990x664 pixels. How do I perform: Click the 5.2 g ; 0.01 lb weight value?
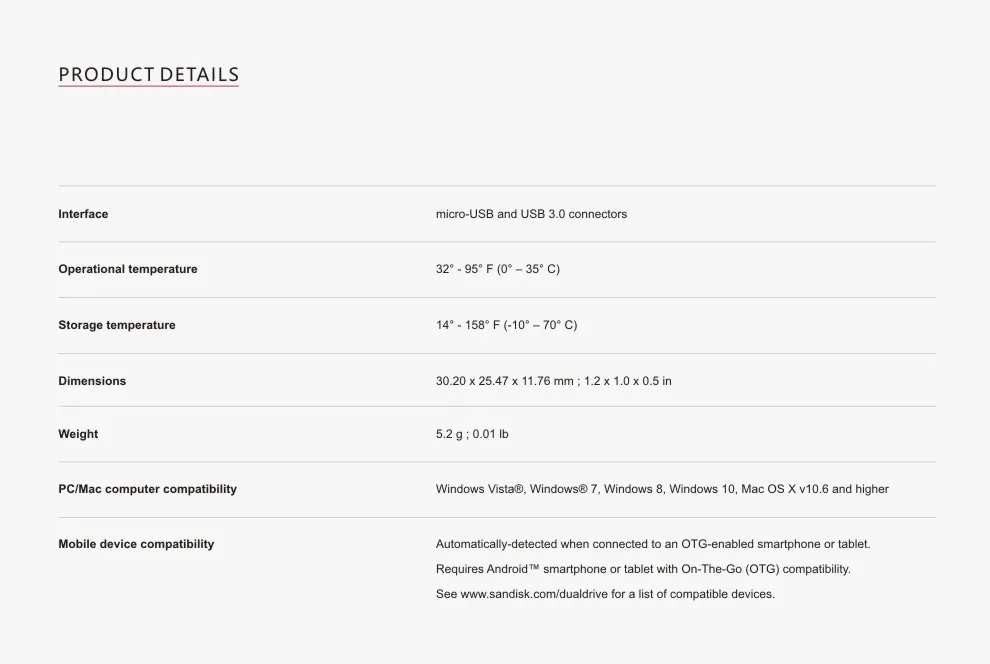point(472,434)
